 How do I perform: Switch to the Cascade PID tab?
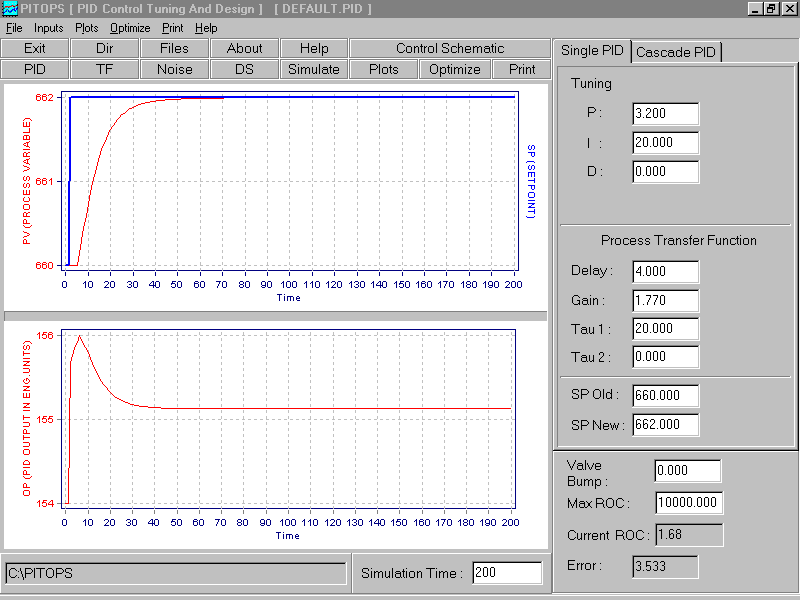click(677, 52)
